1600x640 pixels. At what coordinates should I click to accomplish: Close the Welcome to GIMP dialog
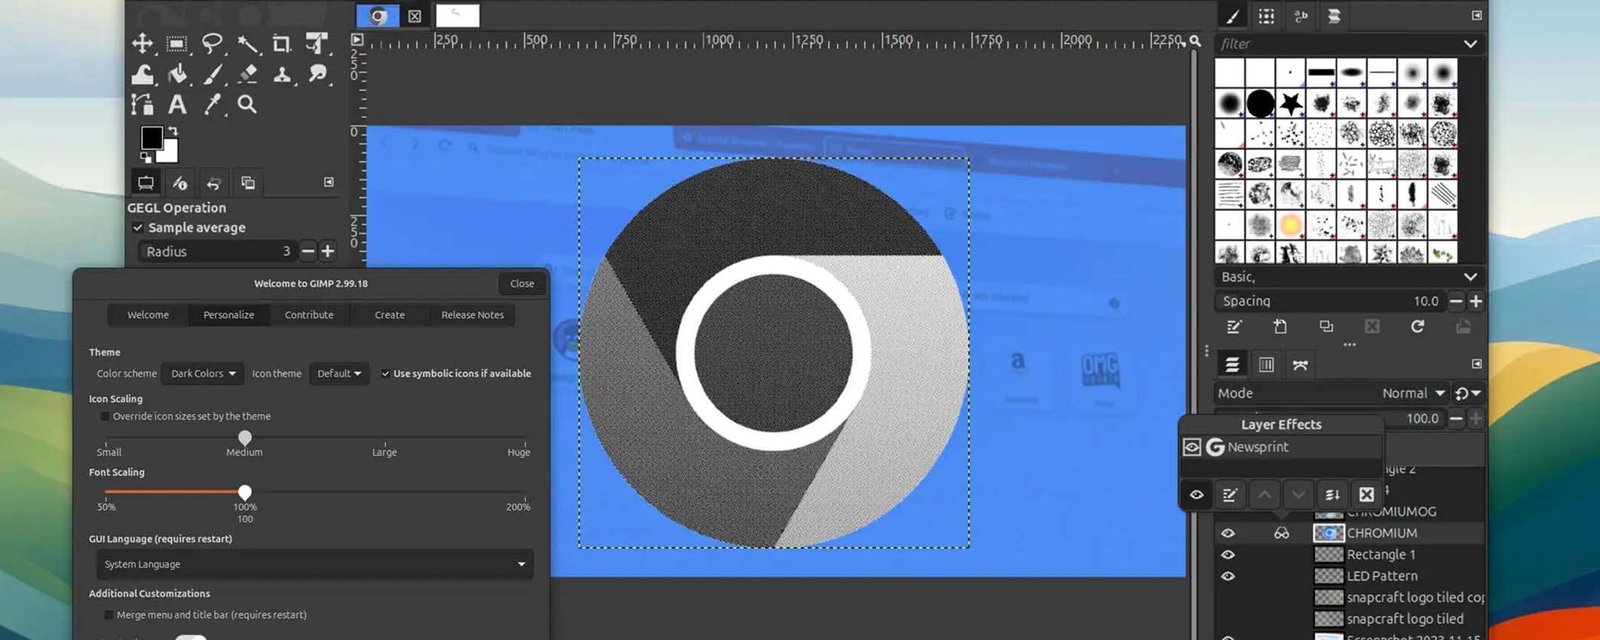tap(521, 284)
